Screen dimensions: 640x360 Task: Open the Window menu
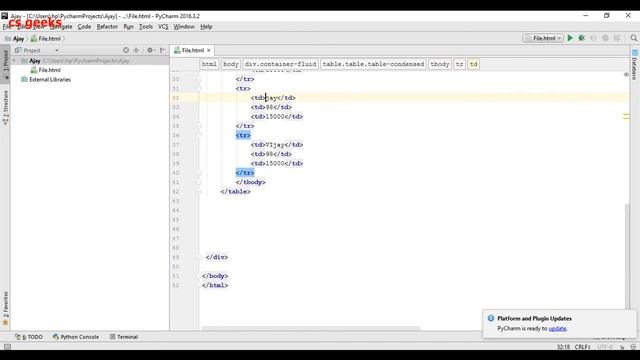pos(184,27)
